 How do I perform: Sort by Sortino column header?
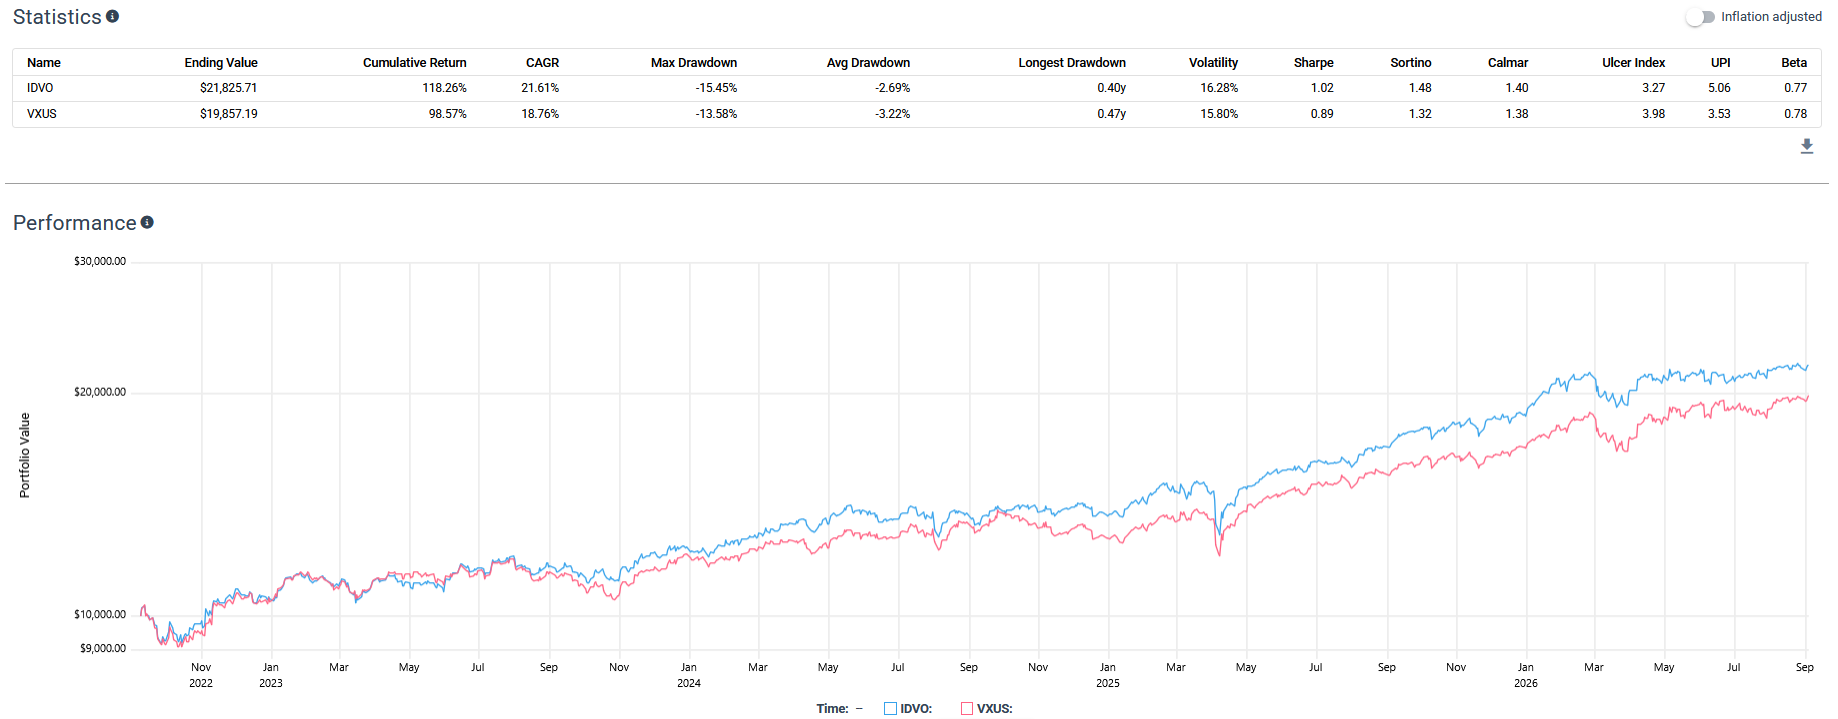click(1410, 62)
